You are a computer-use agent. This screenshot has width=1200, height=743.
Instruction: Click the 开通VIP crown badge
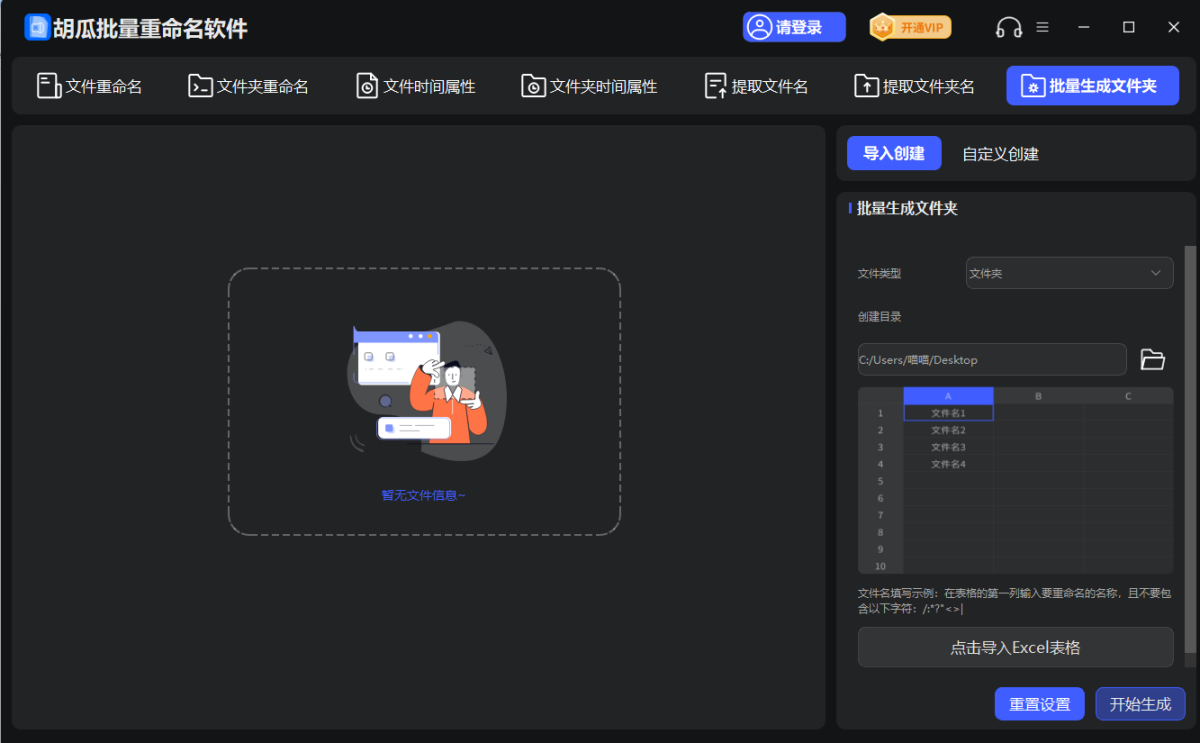[x=910, y=27]
